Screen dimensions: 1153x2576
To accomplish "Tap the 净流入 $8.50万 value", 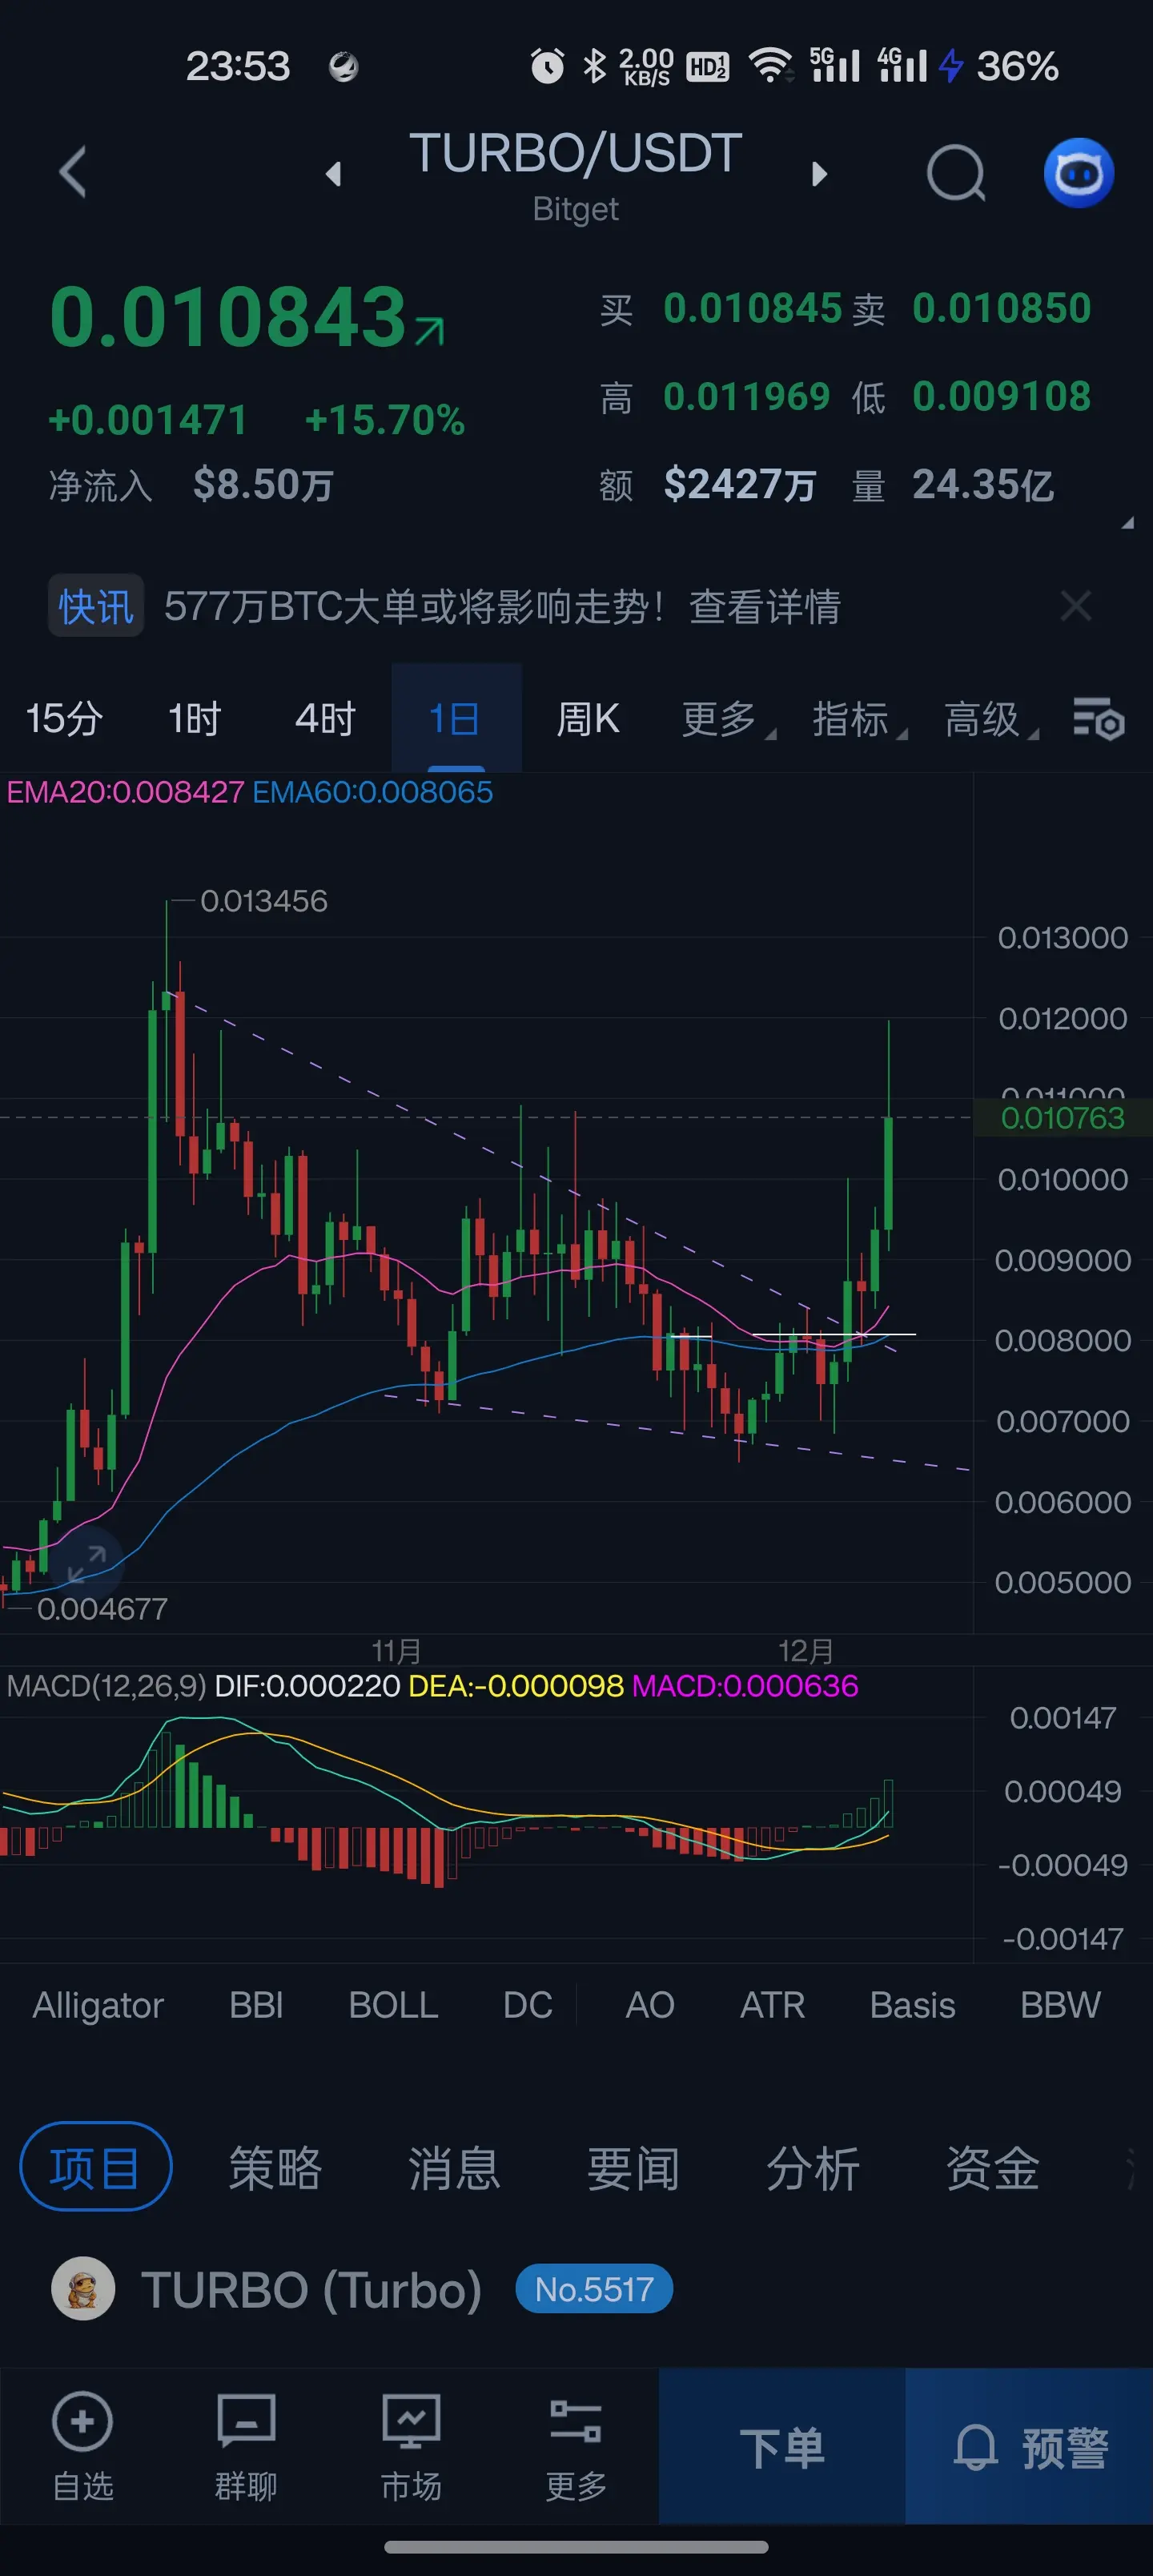I will click(x=262, y=485).
